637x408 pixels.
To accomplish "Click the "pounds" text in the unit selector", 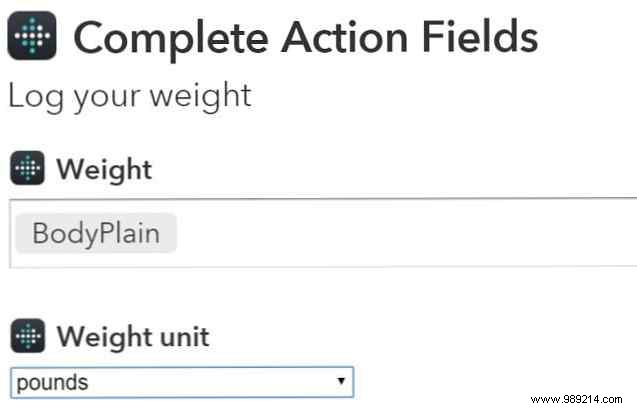I will click(52, 382).
